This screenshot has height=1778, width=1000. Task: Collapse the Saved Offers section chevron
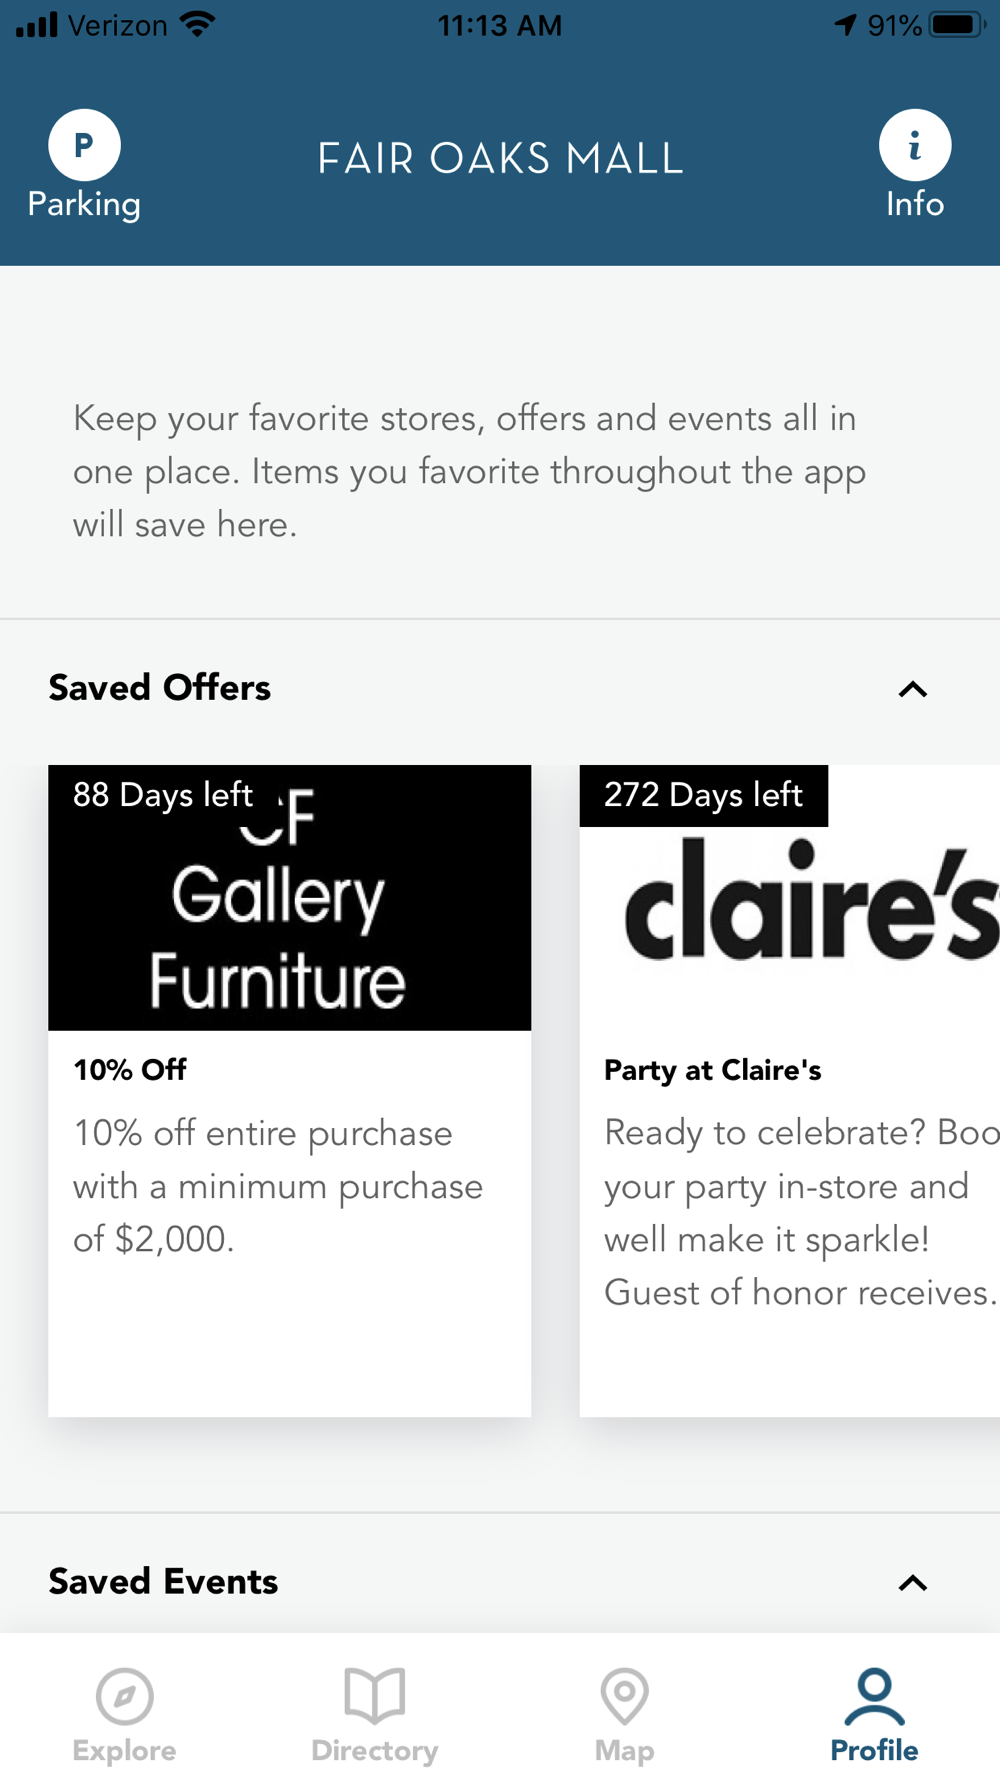(913, 689)
